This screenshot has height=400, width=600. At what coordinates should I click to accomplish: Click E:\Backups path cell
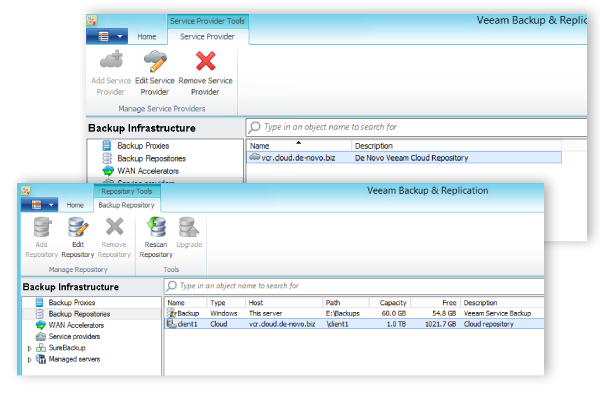[x=343, y=313]
